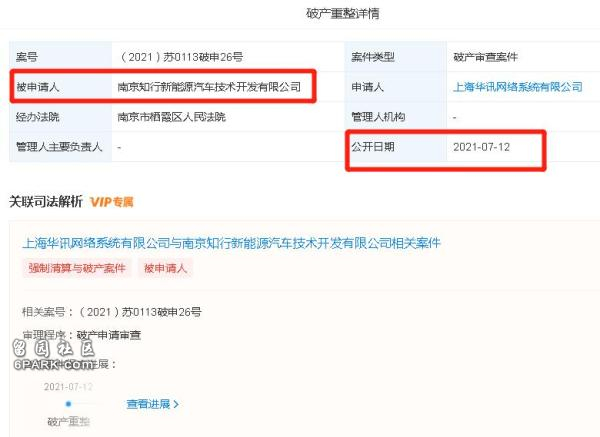
Task: Click the chevron arrow beside 查看进展
Action: 176,404
